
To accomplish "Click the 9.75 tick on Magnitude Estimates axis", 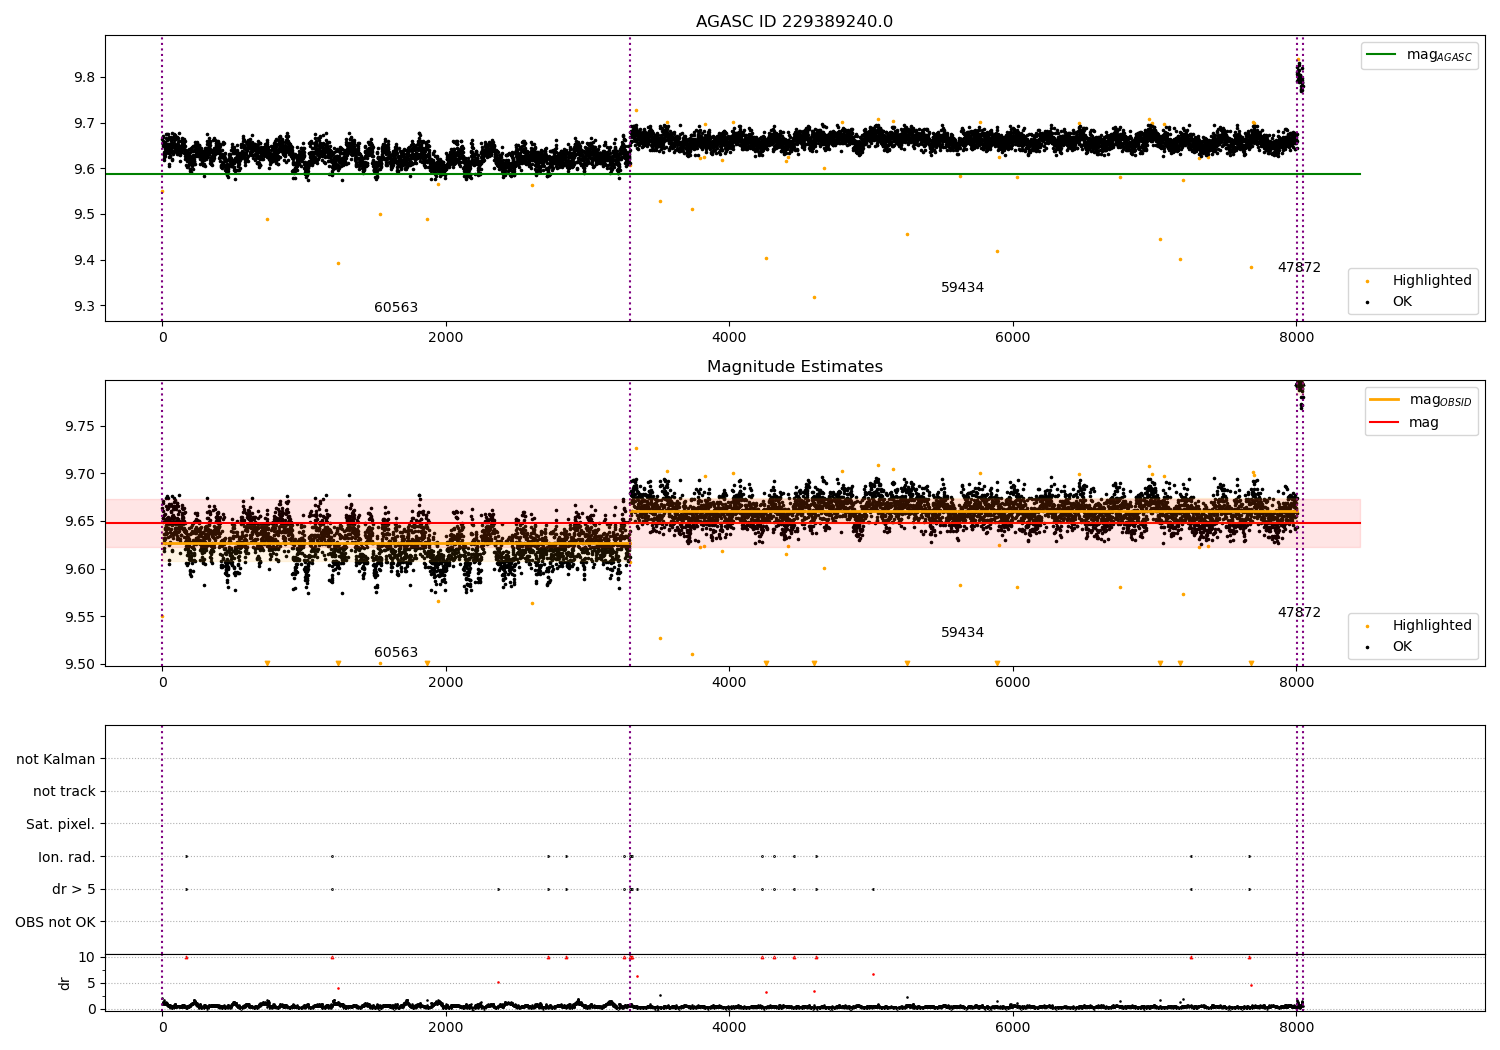I will pos(80,427).
